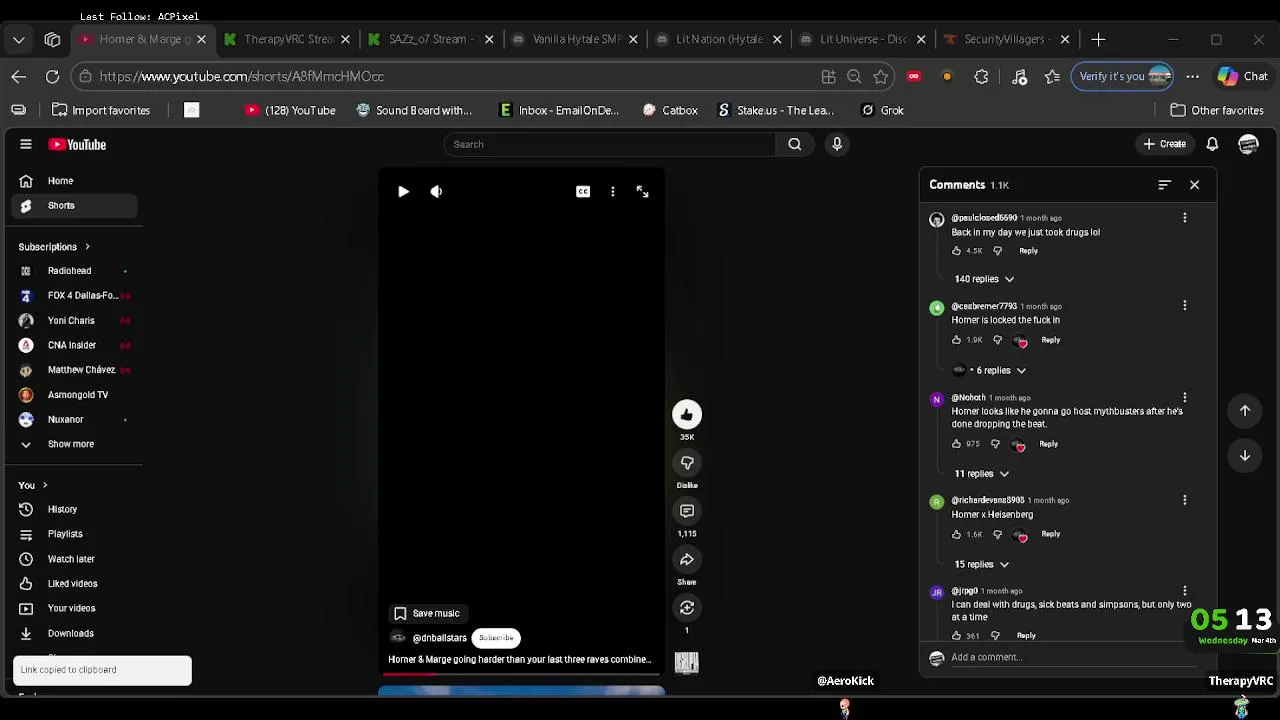Open History in the sidebar
The image size is (1280, 720).
coord(75,509)
